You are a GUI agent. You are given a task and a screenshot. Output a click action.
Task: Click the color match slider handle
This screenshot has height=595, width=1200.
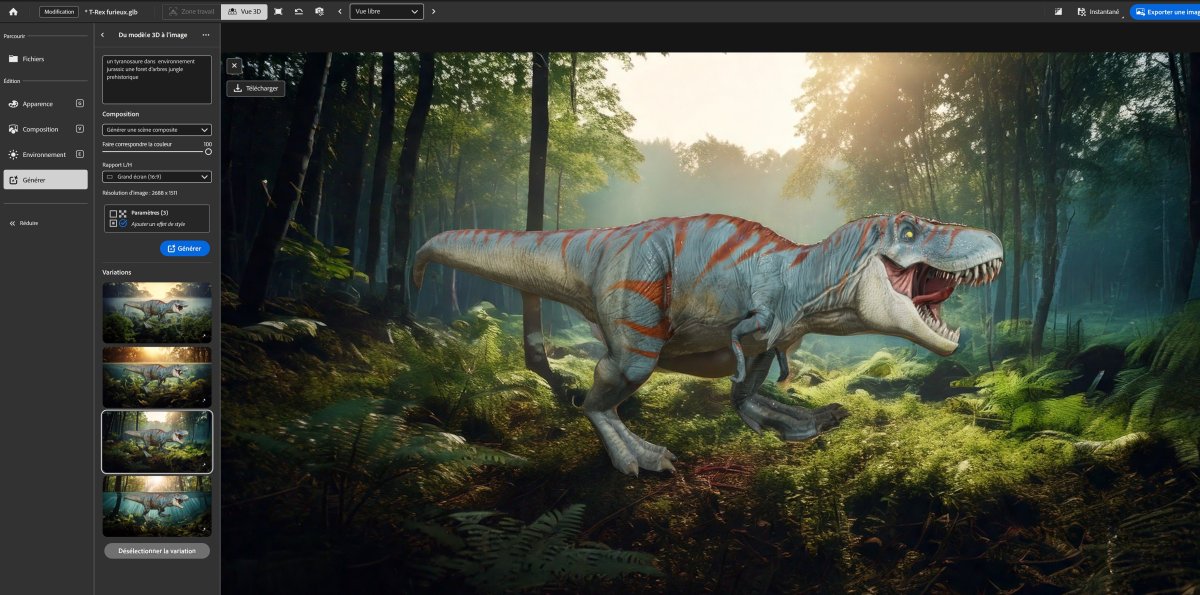click(208, 152)
